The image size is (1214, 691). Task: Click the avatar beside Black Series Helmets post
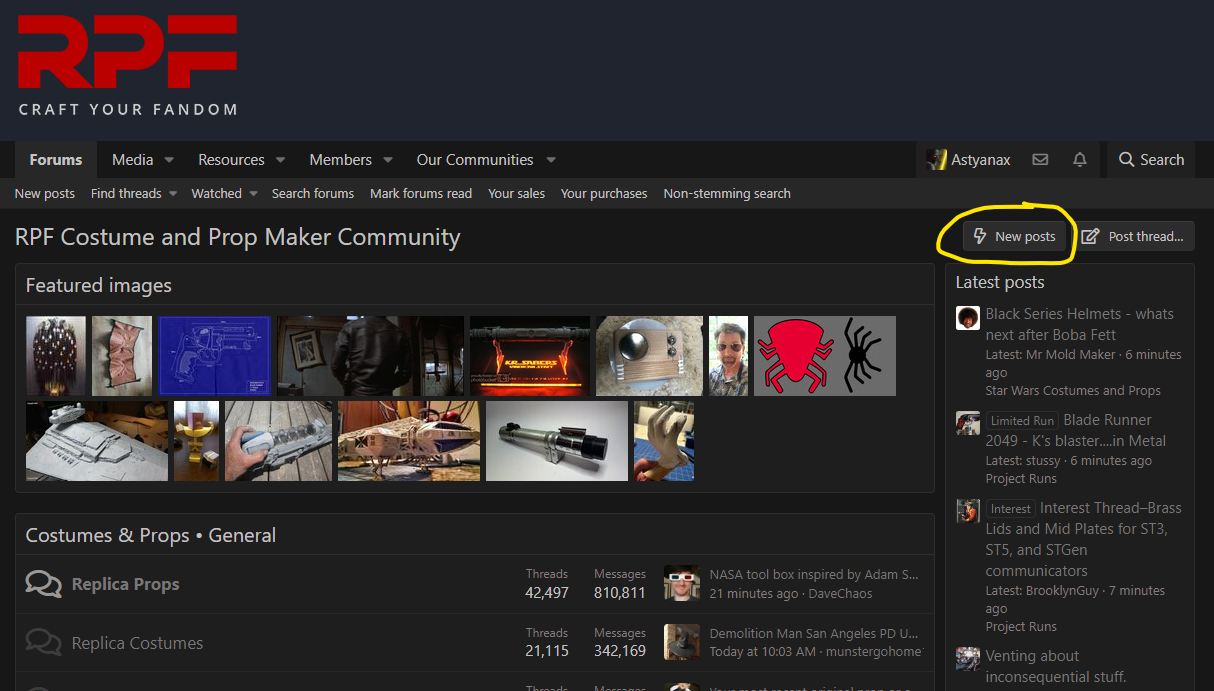(967, 318)
